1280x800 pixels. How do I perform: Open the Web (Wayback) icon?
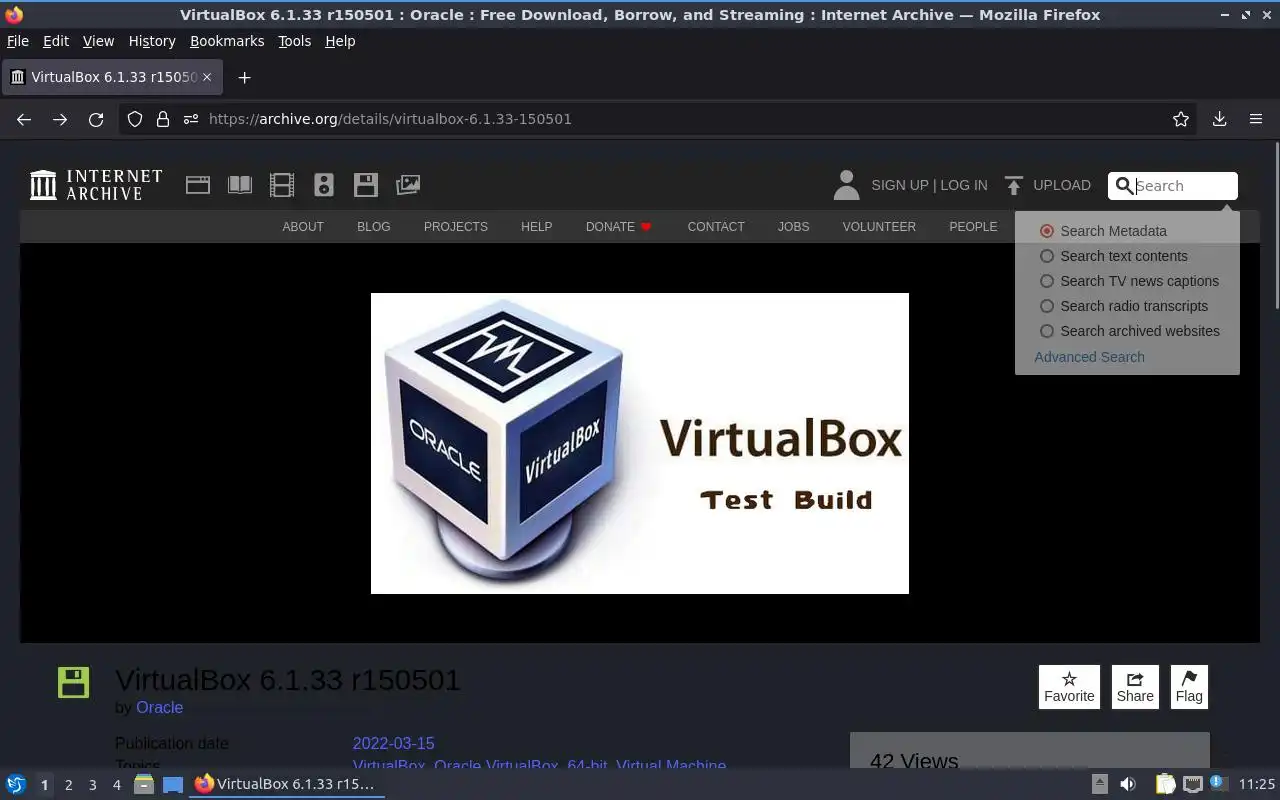[197, 185]
